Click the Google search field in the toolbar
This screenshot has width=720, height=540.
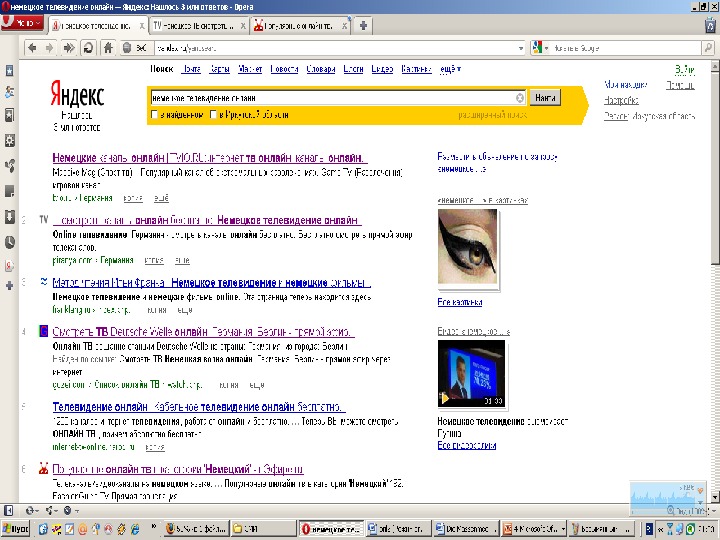click(x=626, y=48)
